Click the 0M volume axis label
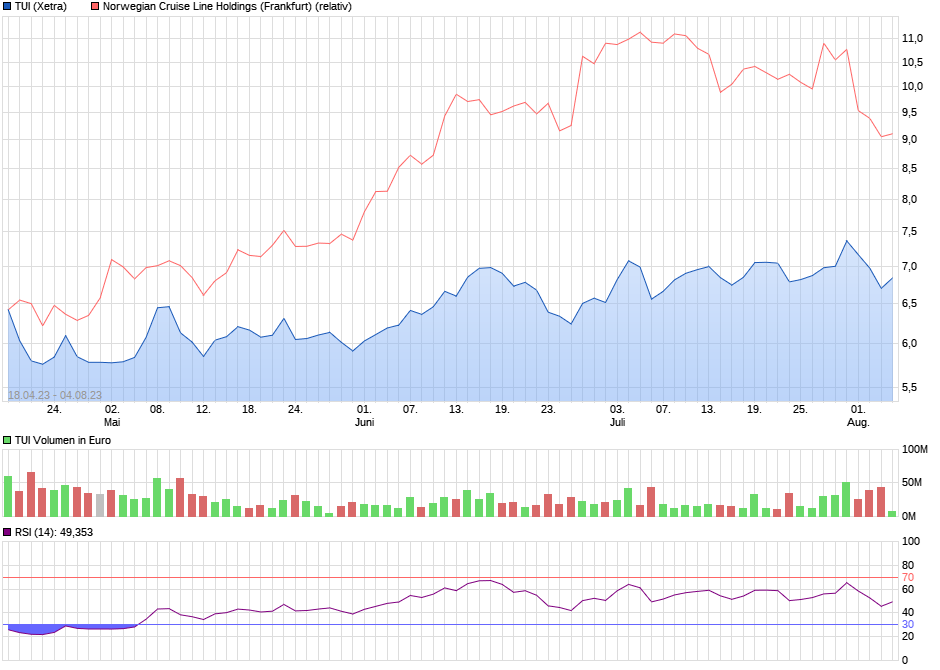Image resolution: width=940 pixels, height=670 pixels. [909, 517]
